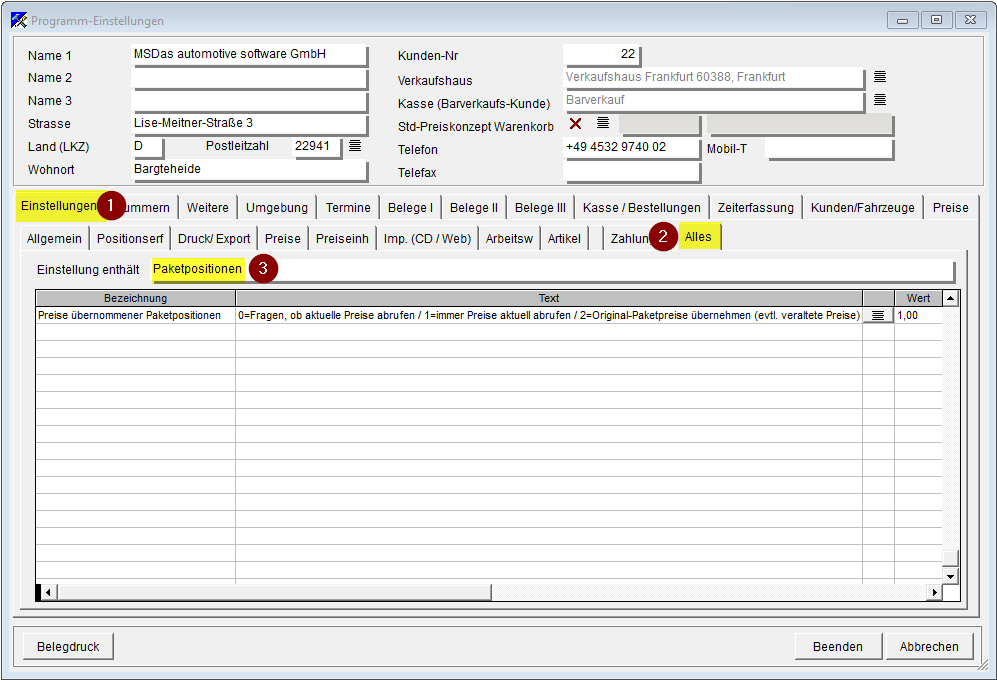997x680 pixels.
Task: Select the Artikel sub-tab
Action: pos(564,239)
